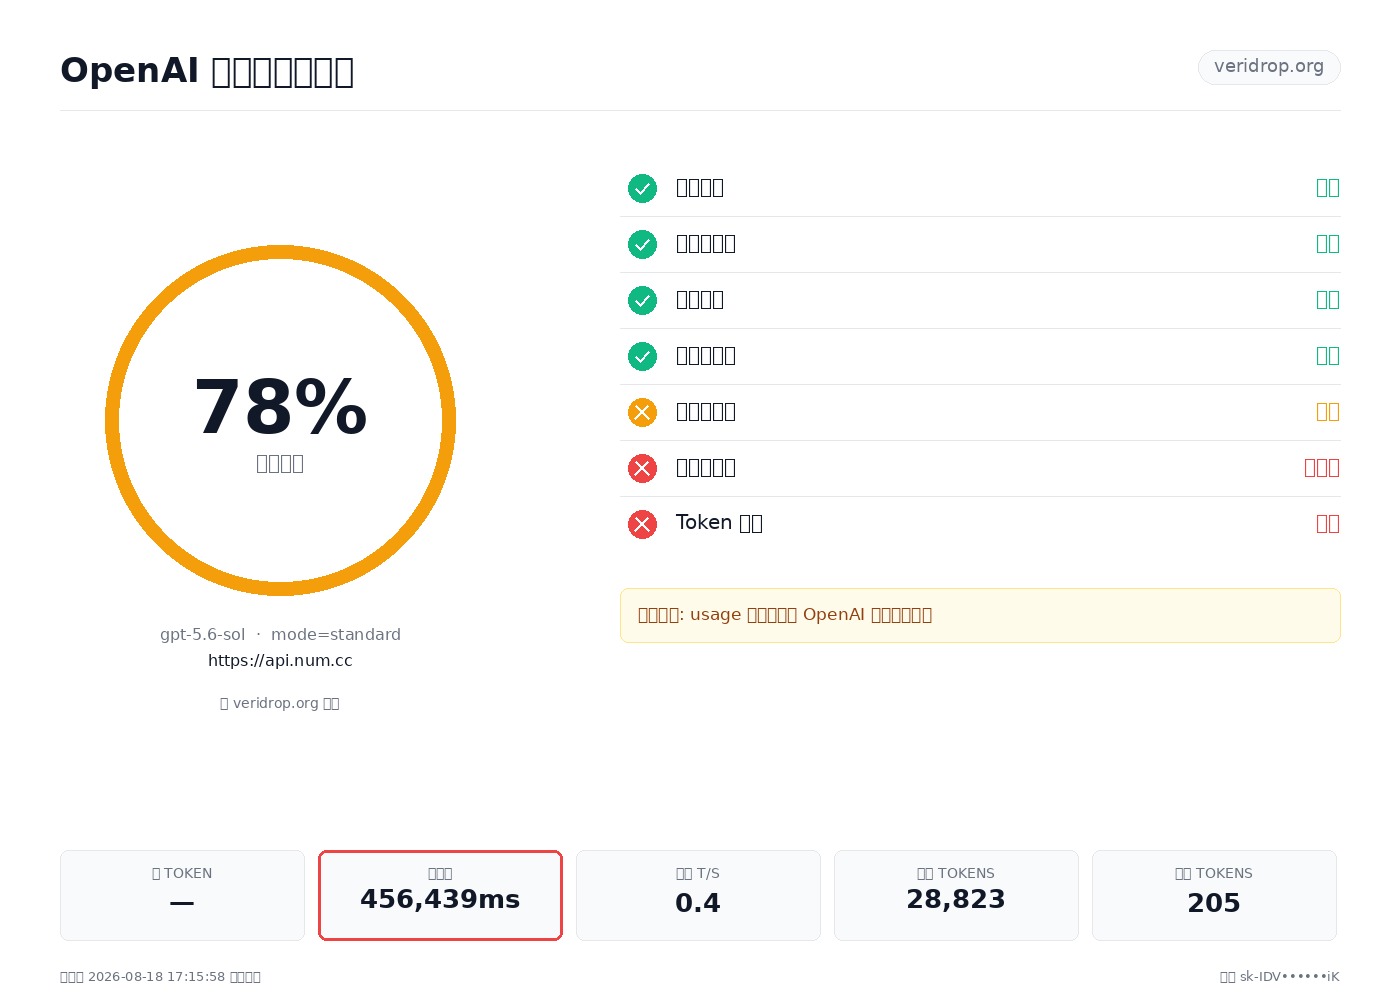Click the veridrop.org badge in the header
This screenshot has height=1000, width=1400.
[x=1269, y=67]
